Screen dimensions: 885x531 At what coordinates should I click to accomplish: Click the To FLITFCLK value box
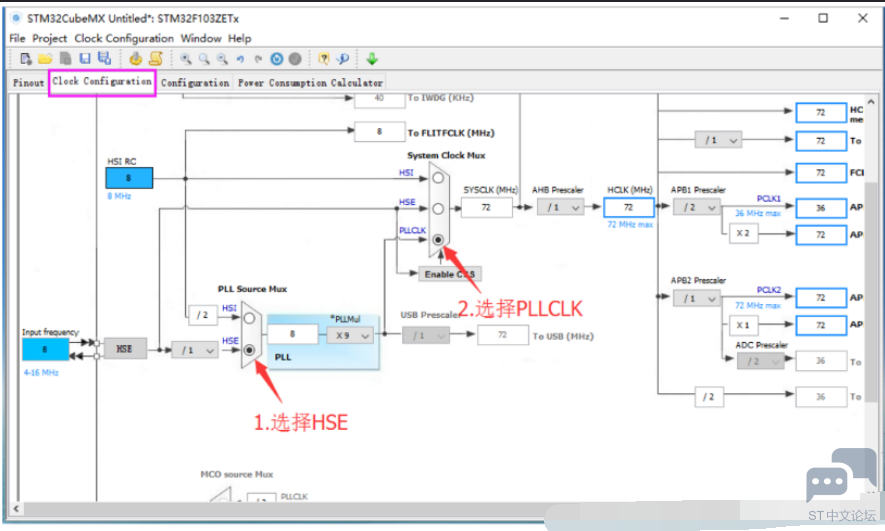(379, 132)
